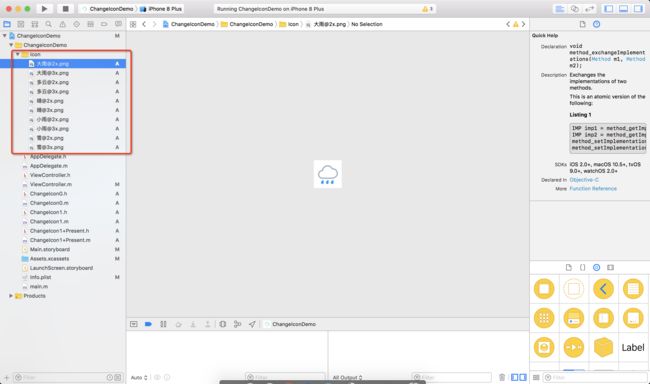
Task: Open the Test navigator tab
Action: (76, 24)
